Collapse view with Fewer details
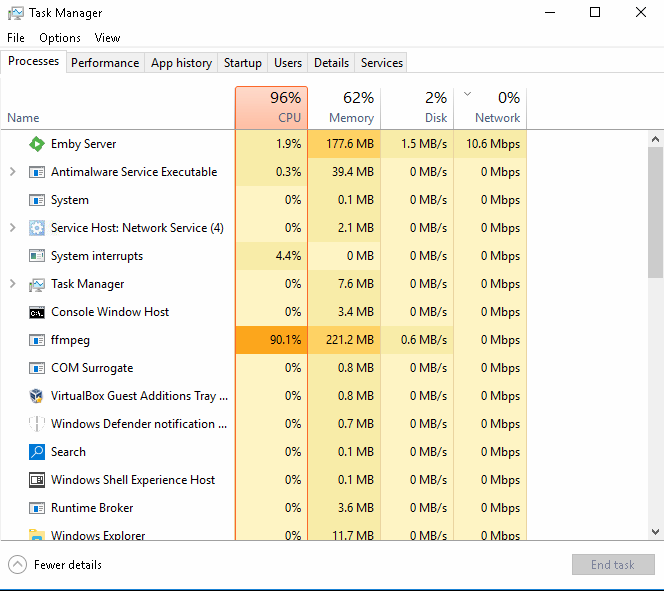Viewport: 664px width, 591px height. coord(56,565)
